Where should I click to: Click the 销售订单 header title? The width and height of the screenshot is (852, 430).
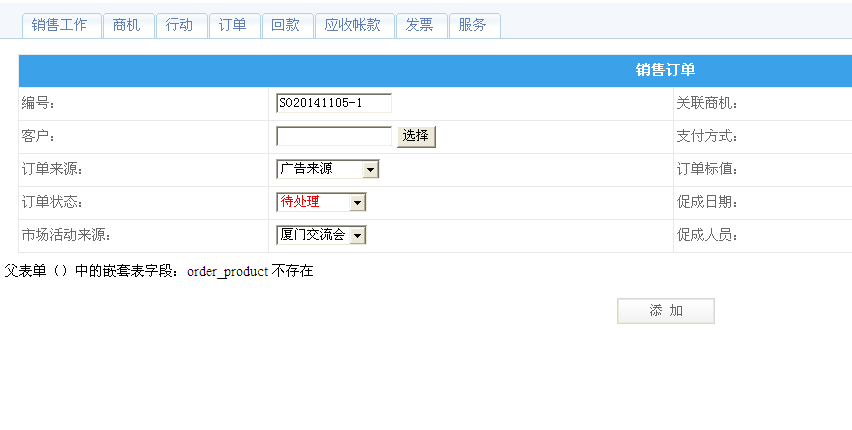tap(665, 70)
